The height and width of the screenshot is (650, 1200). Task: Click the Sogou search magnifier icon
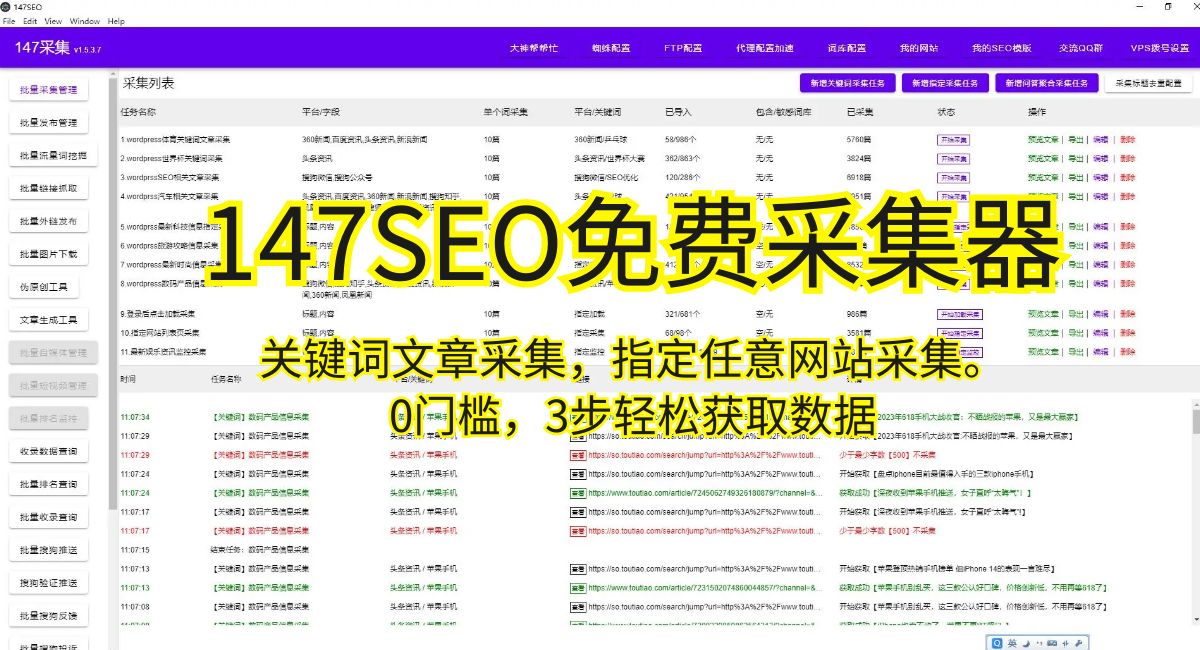click(997, 642)
